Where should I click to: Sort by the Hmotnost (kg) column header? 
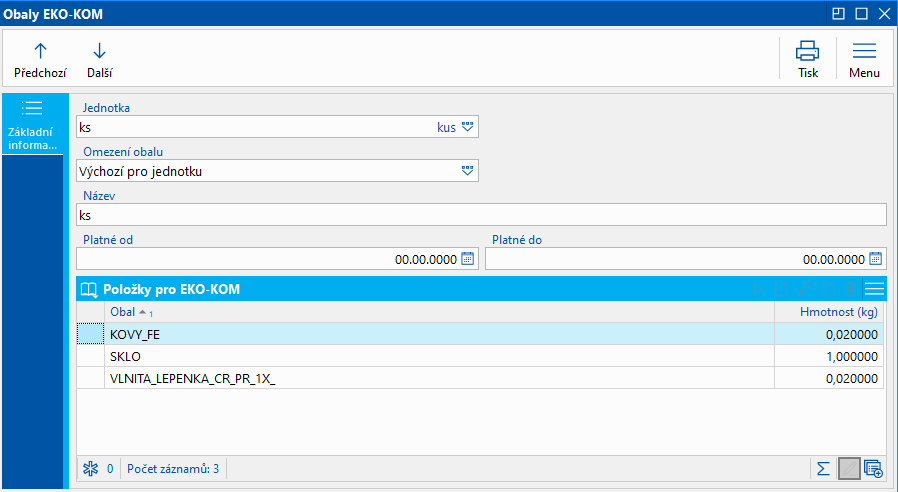829,312
